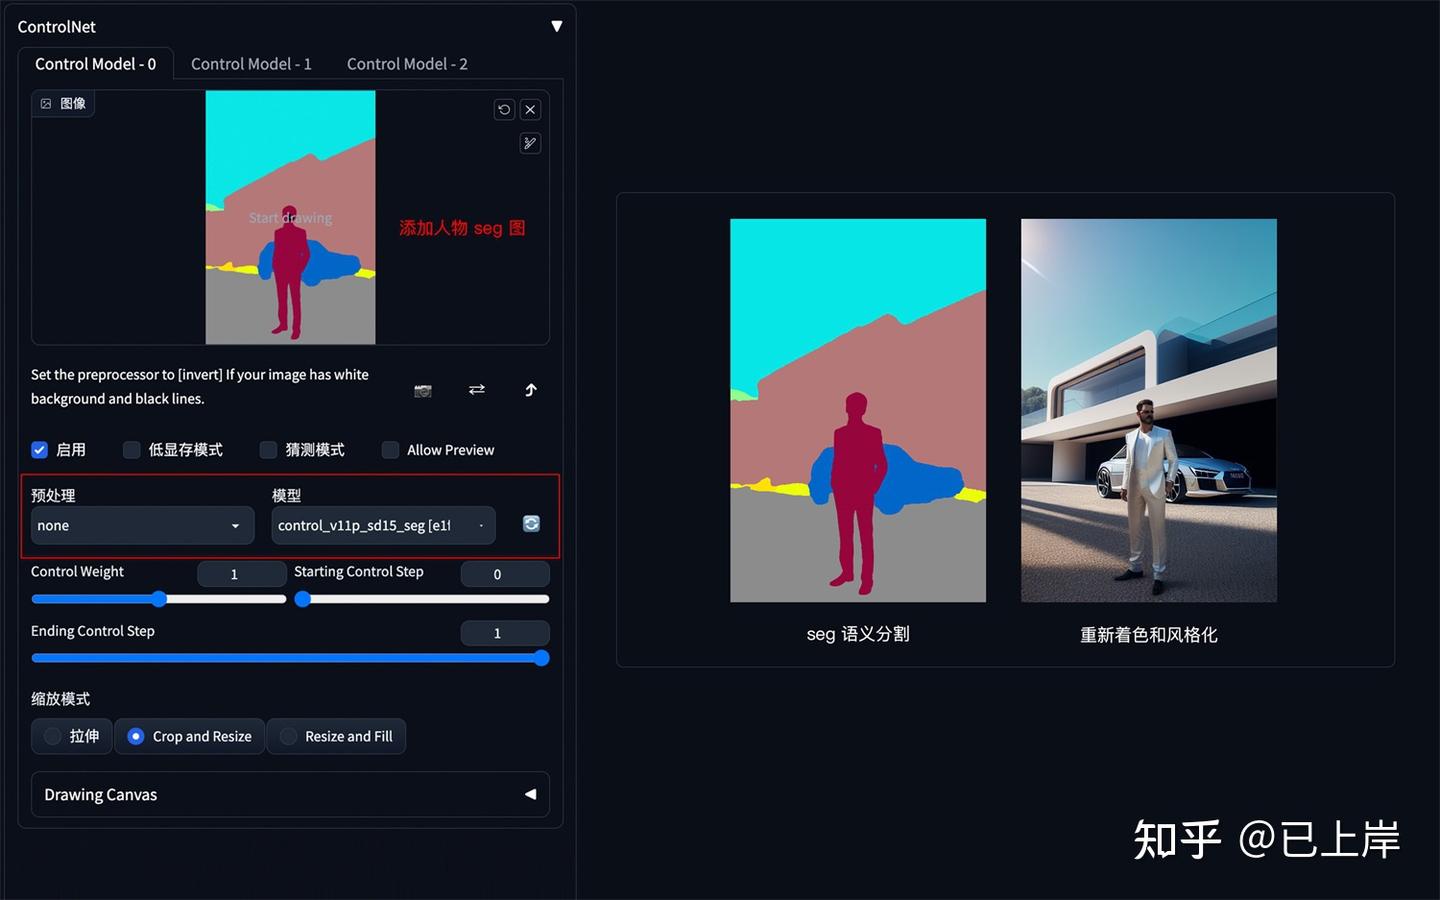The width and height of the screenshot is (1440, 900).
Task: Expand the Drawing Canvas section
Action: (x=290, y=794)
